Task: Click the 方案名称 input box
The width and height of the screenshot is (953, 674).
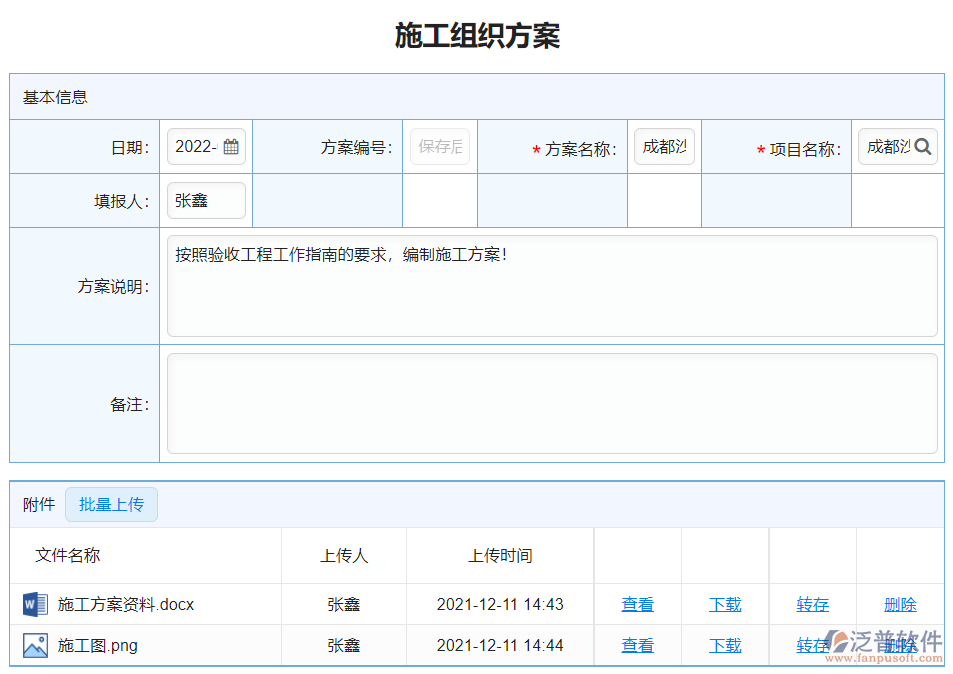Action: pyautogui.click(x=664, y=146)
